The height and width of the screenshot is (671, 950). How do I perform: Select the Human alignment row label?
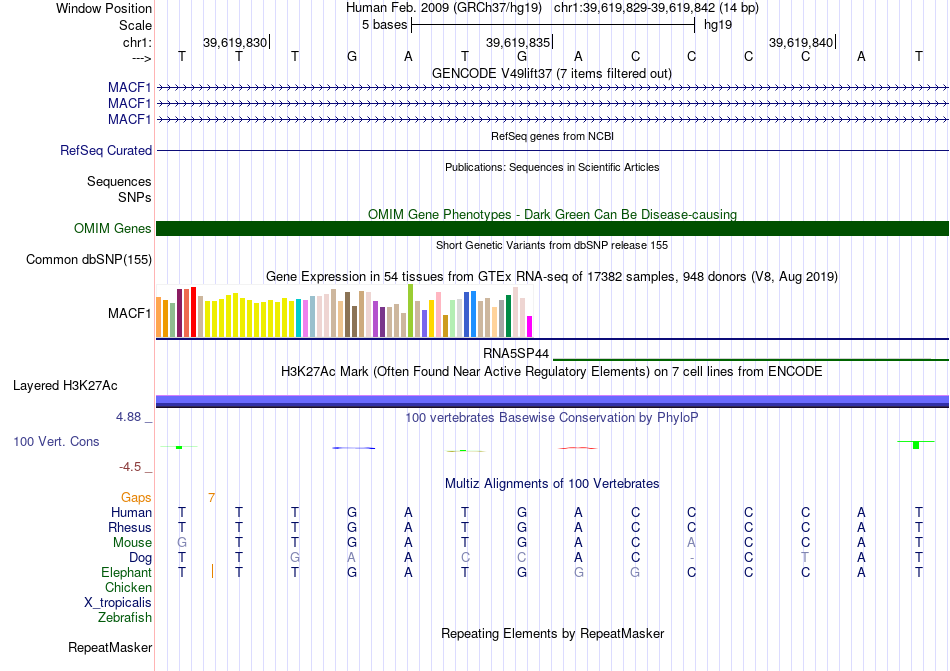click(131, 513)
